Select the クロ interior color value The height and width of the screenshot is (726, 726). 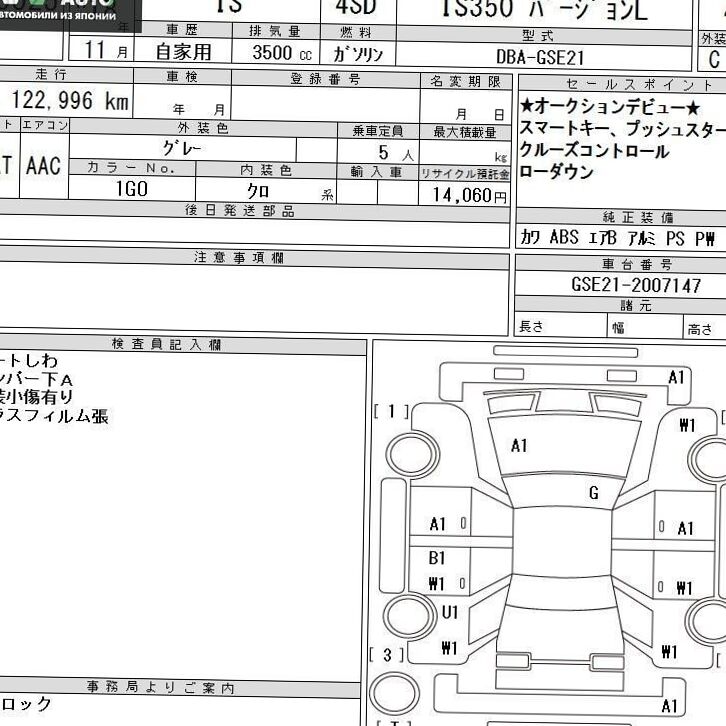pos(257,190)
